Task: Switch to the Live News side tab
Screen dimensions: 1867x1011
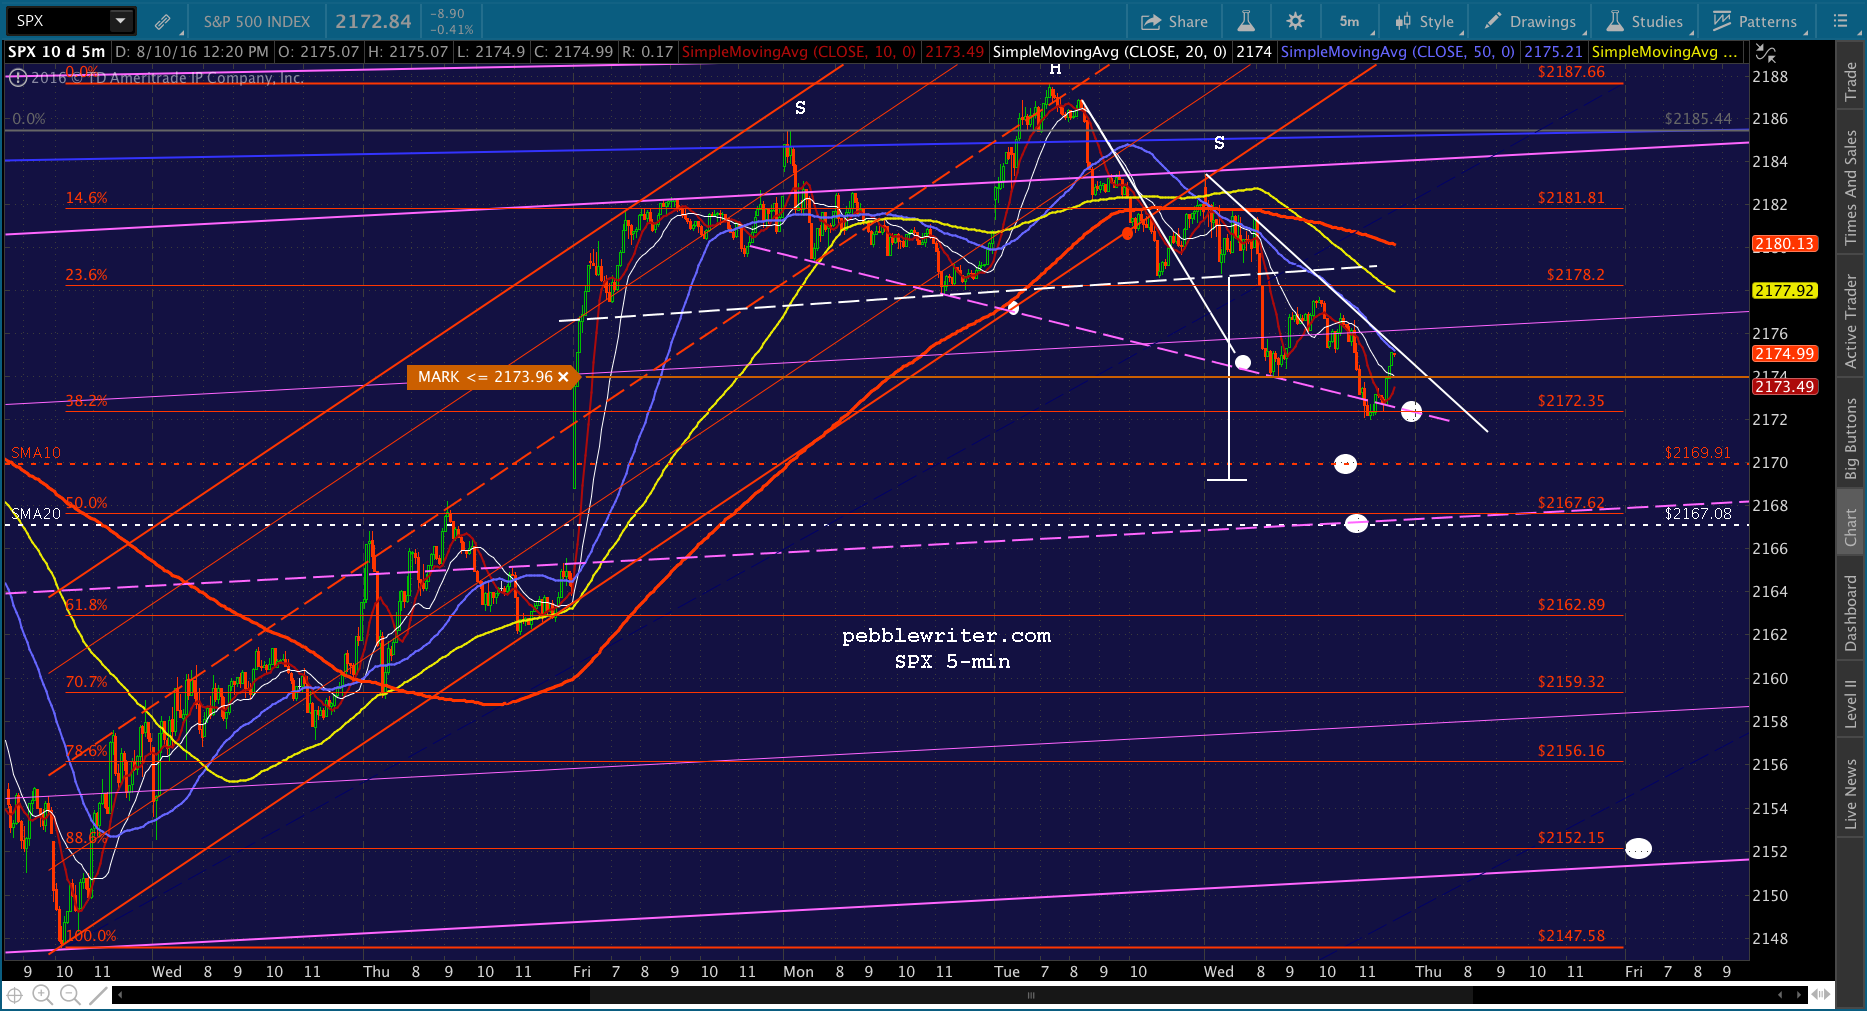Action: 1851,794
